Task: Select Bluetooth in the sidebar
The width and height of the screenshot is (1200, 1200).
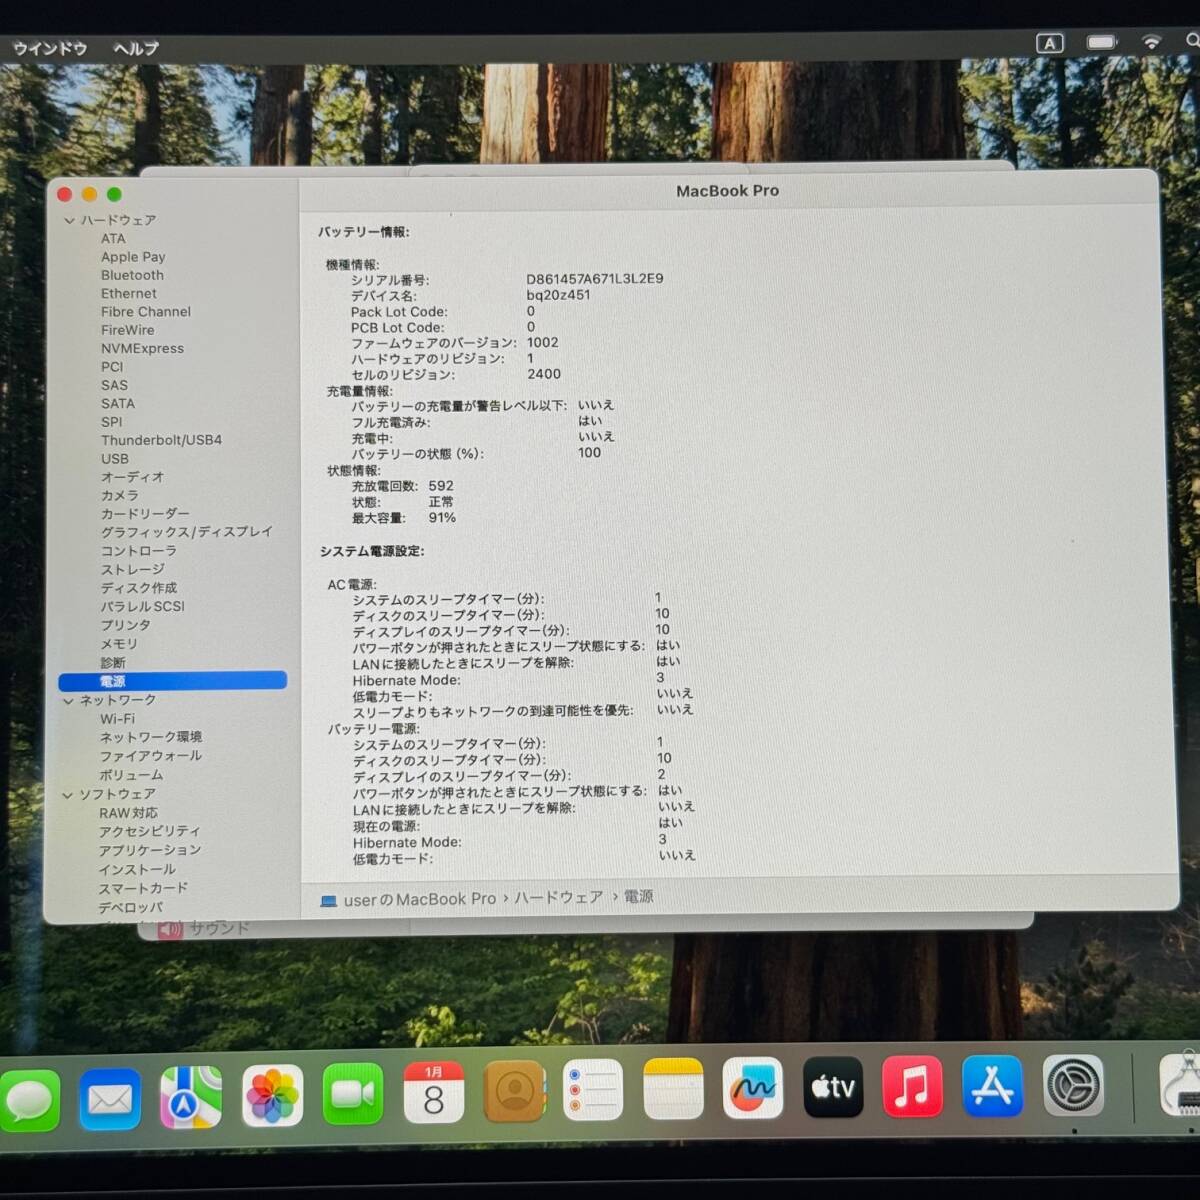Action: (132, 275)
